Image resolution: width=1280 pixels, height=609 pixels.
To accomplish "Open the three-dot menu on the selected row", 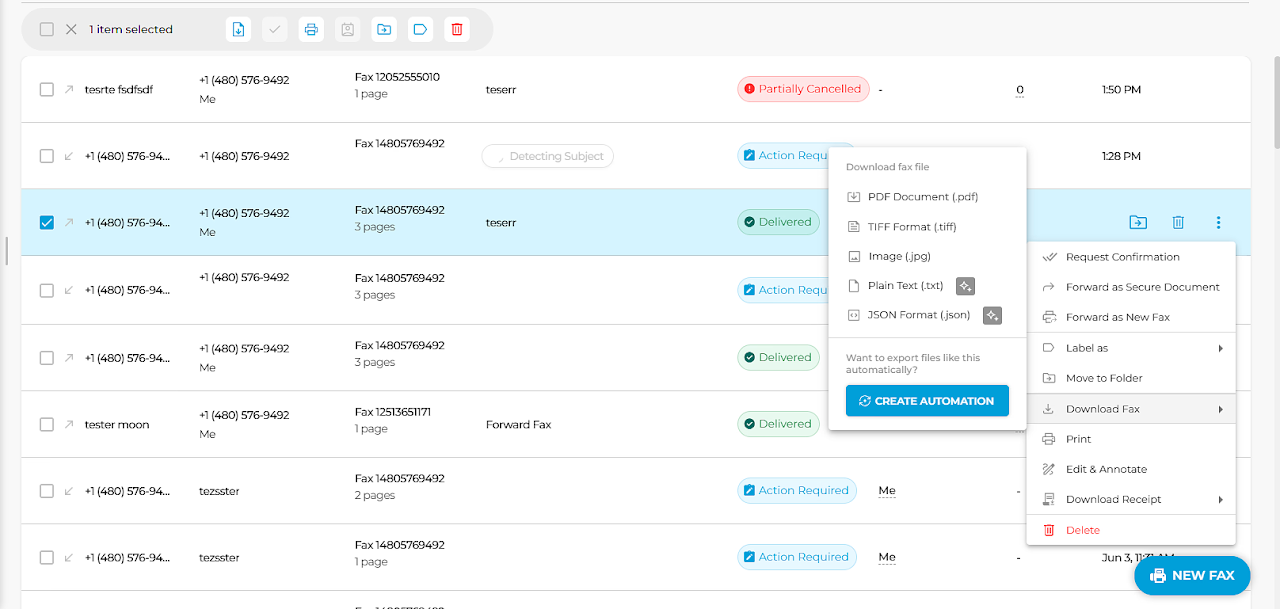I will pos(1218,222).
